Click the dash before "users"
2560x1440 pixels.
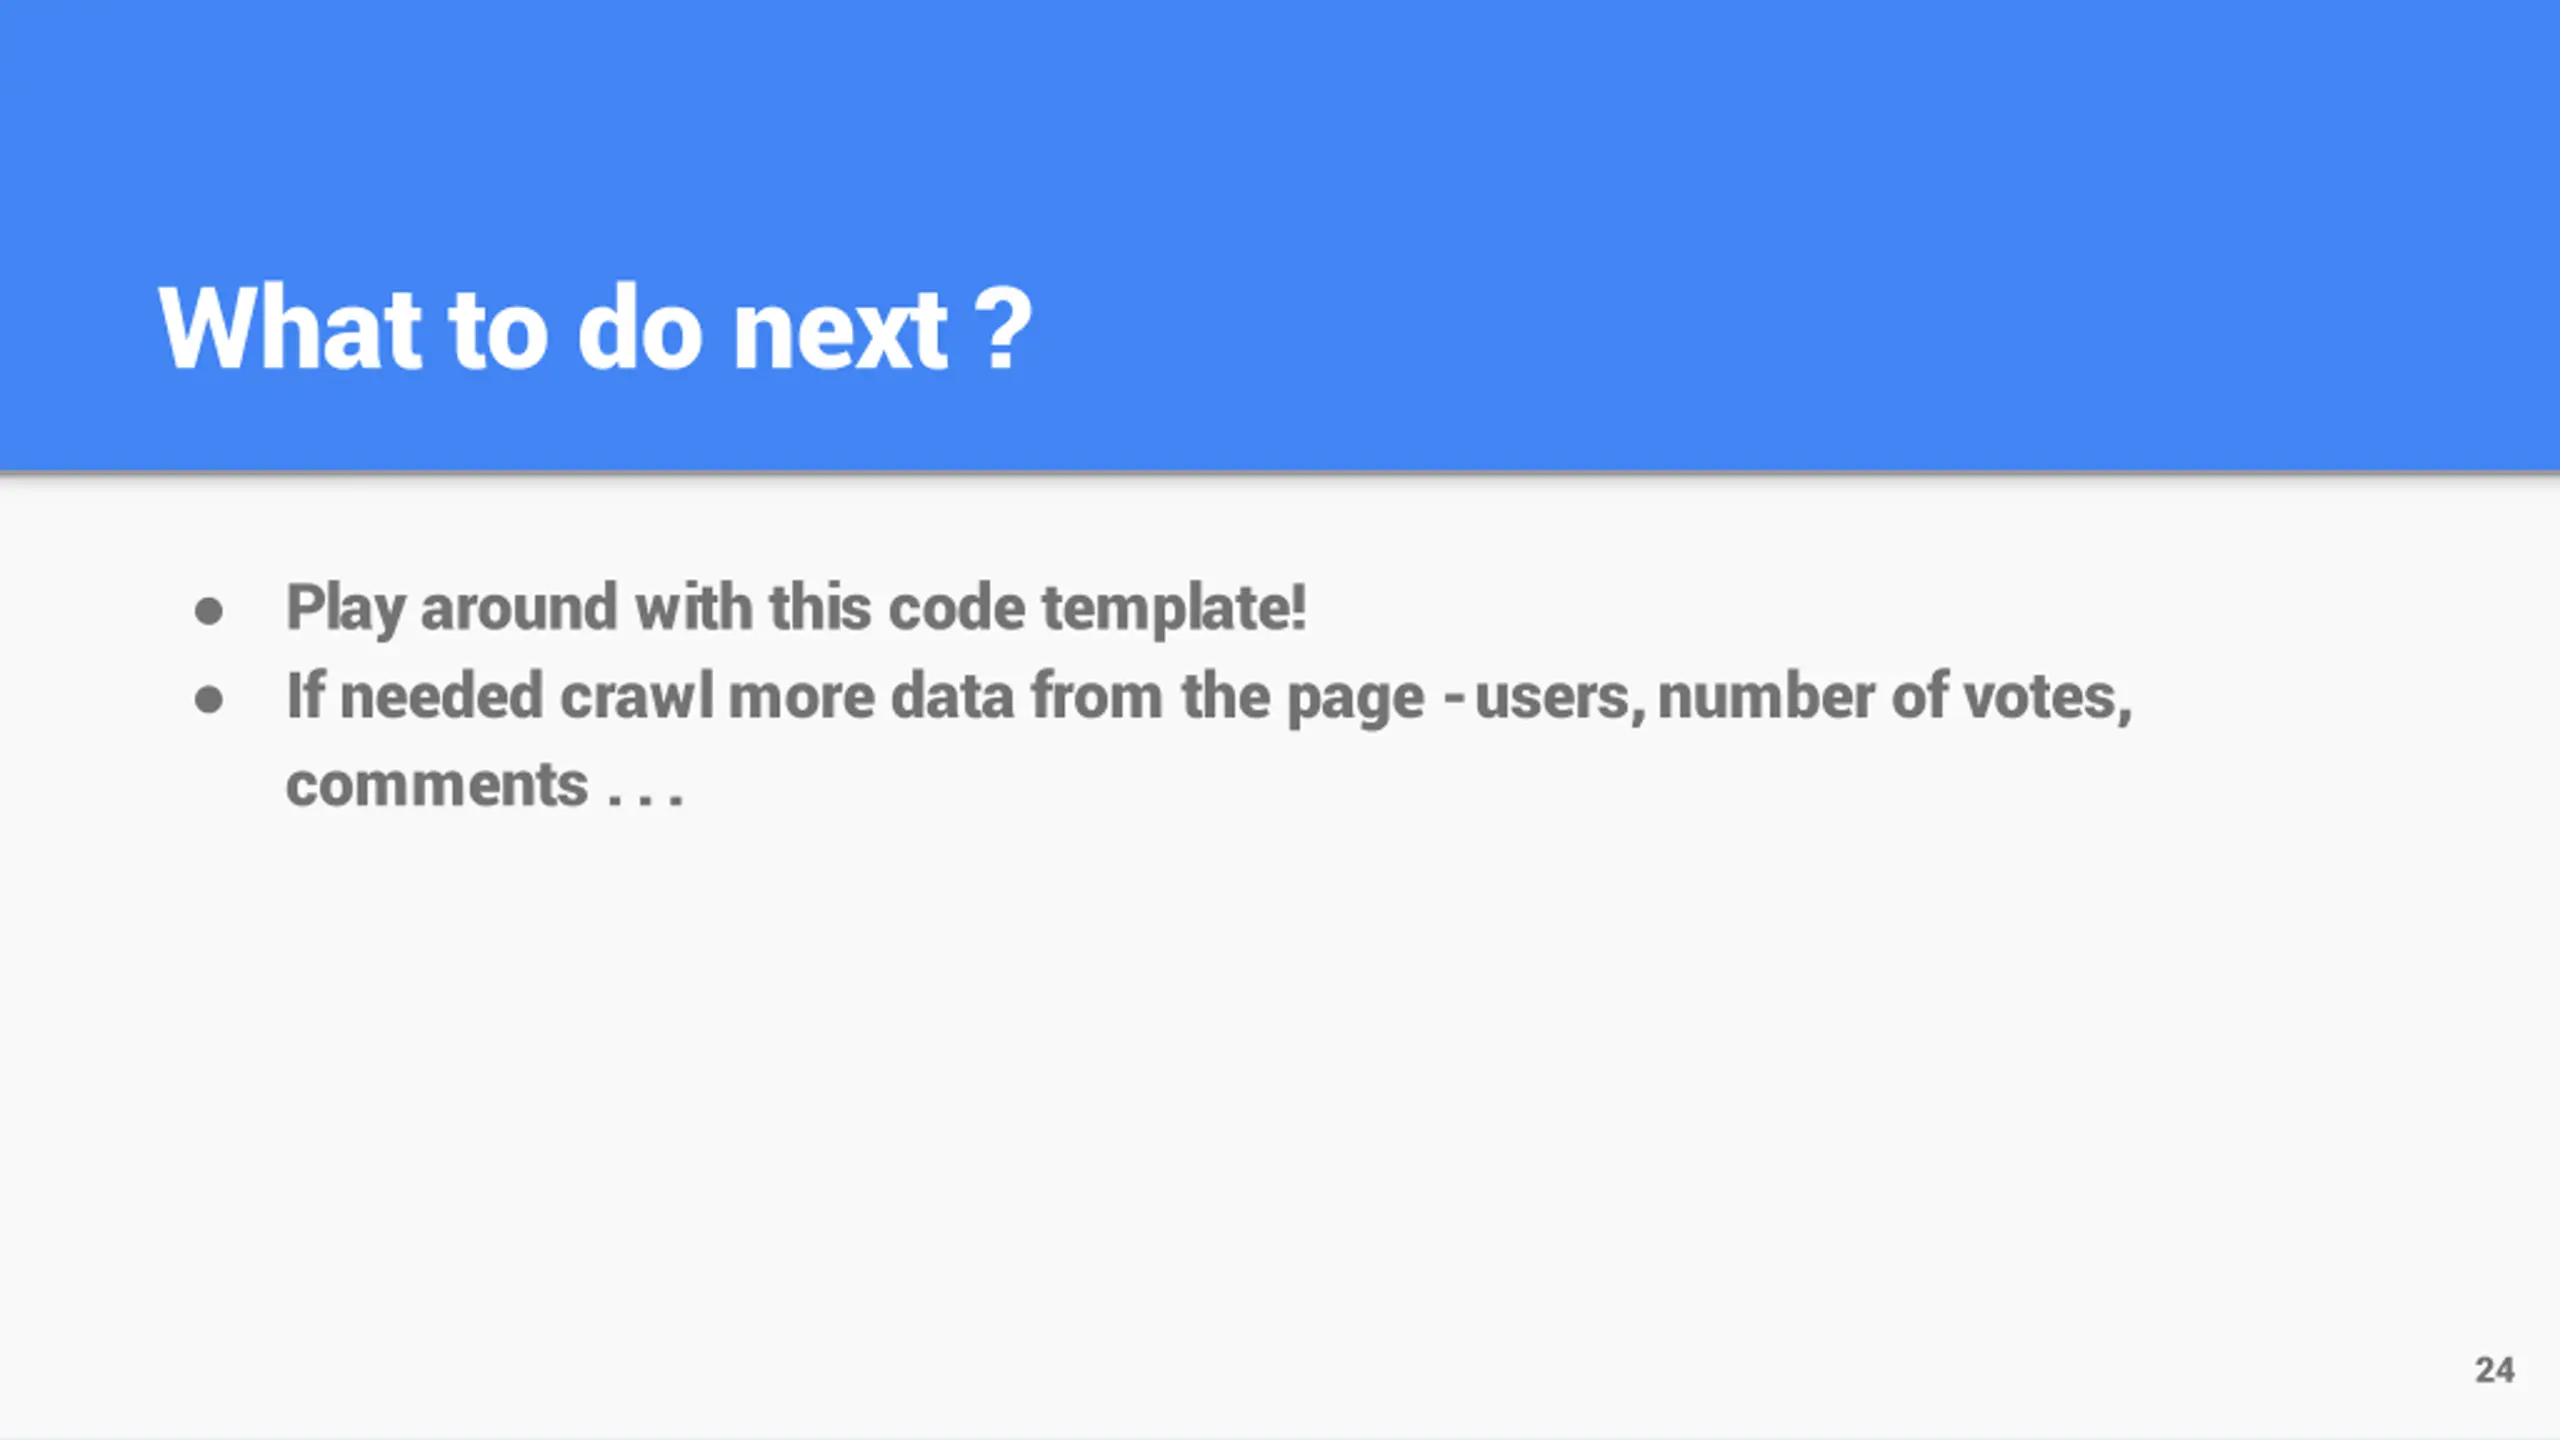tap(1455, 698)
